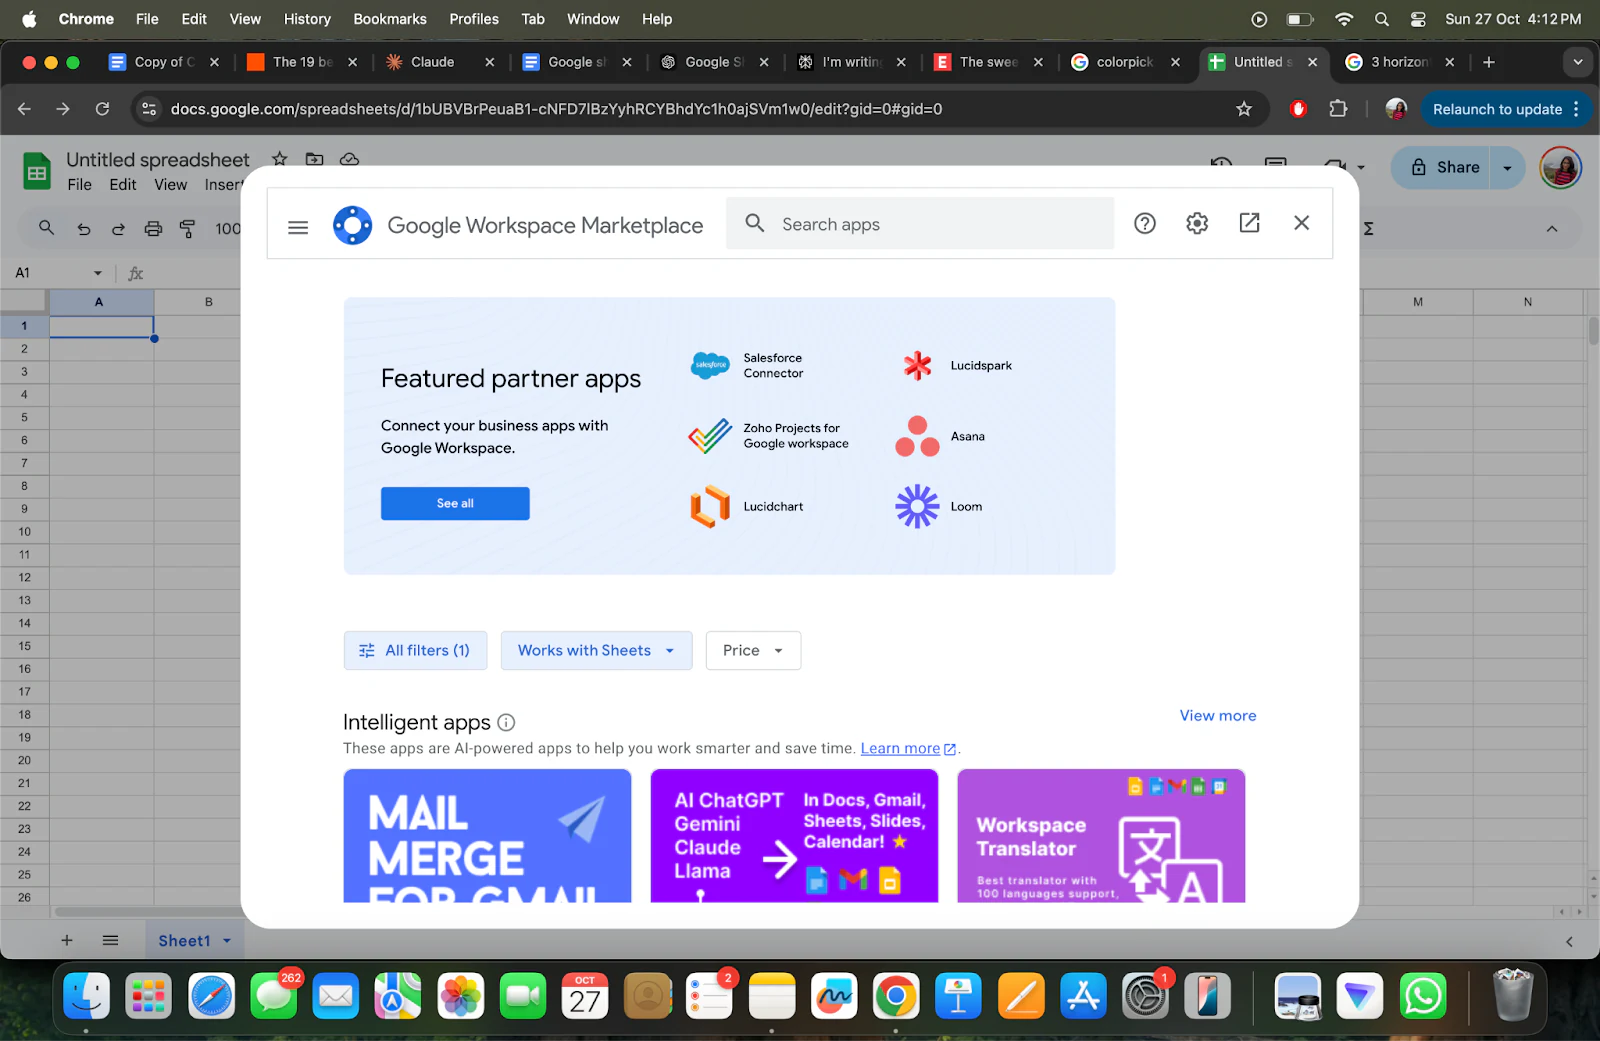1600x1041 pixels.
Task: Switch to the colorpick browser tab
Action: pos(1125,62)
